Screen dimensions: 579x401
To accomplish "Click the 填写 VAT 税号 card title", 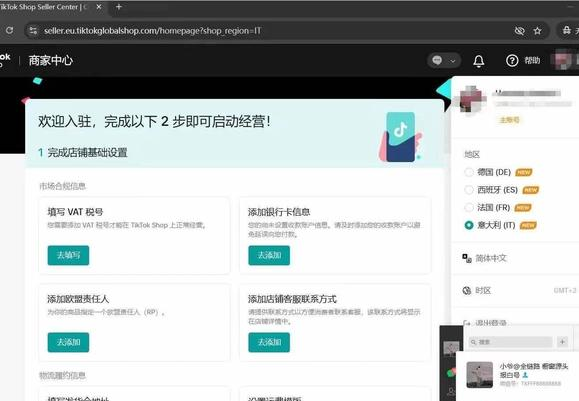I will pyautogui.click(x=75, y=212).
